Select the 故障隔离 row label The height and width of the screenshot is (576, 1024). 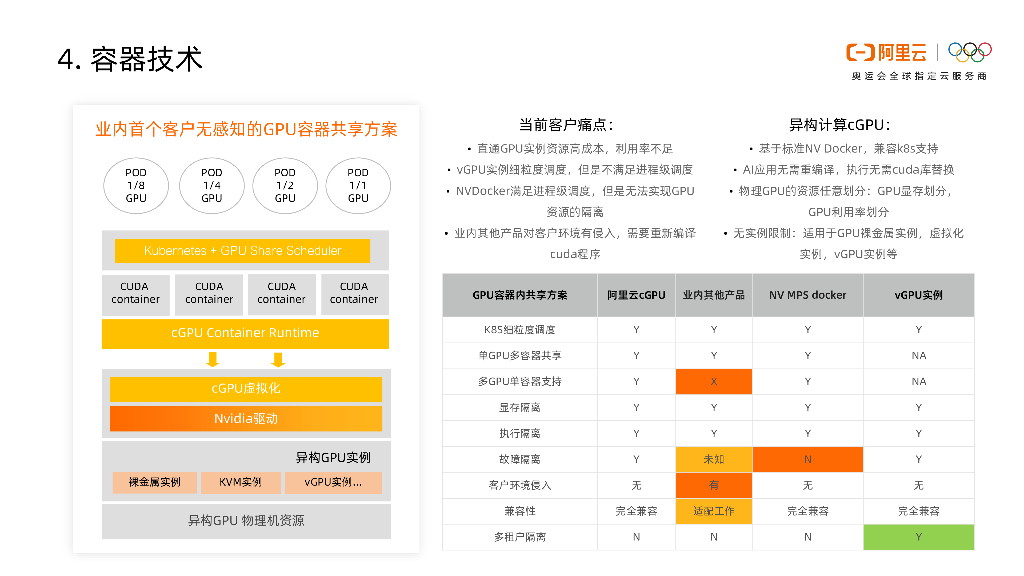pos(520,460)
